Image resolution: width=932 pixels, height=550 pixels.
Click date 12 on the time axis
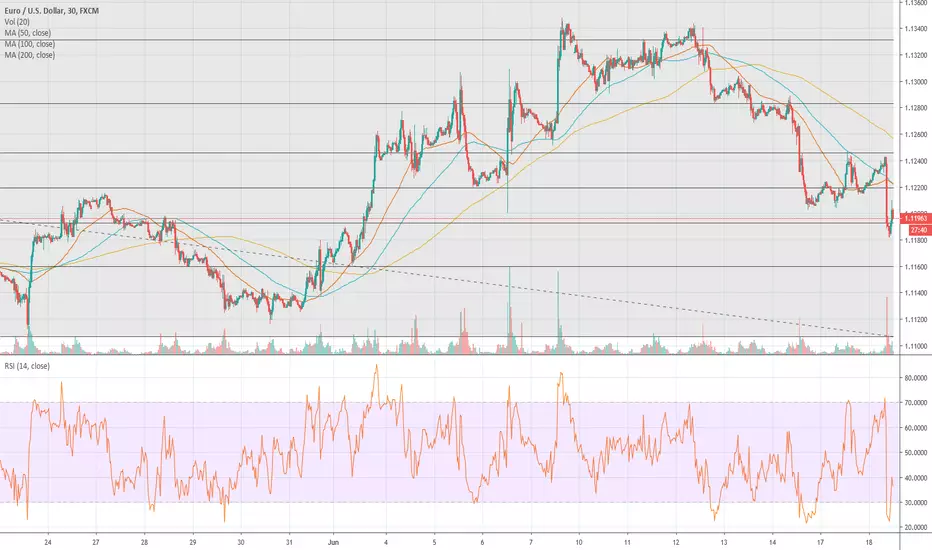(x=676, y=542)
